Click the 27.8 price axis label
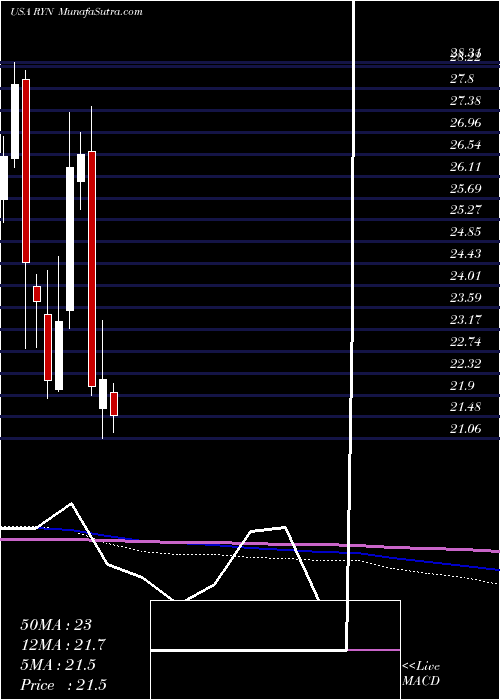 click(x=462, y=79)
